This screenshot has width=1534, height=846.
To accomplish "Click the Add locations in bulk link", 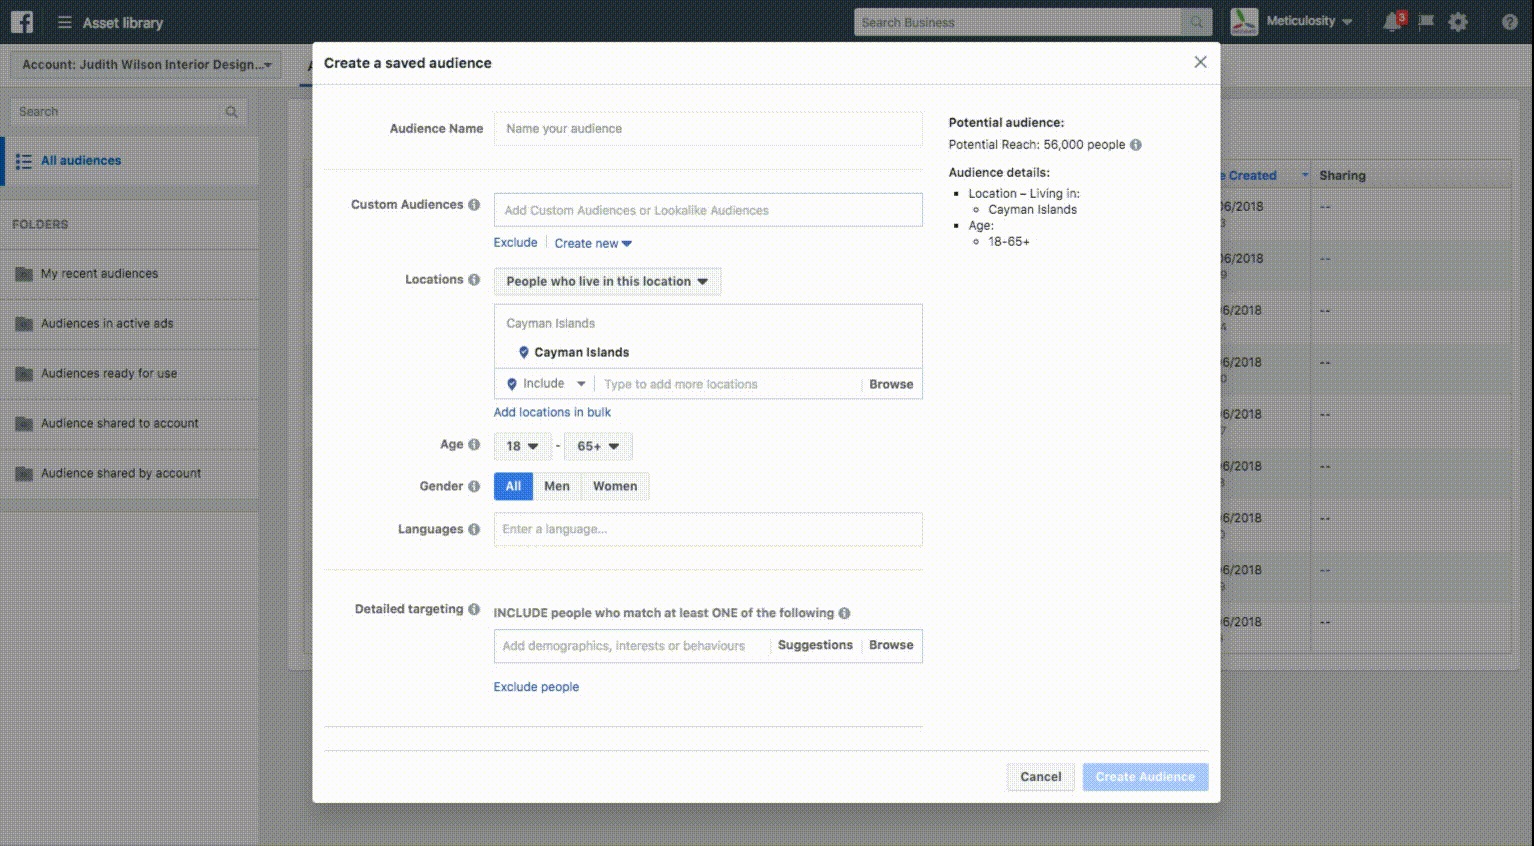I will coord(552,412).
